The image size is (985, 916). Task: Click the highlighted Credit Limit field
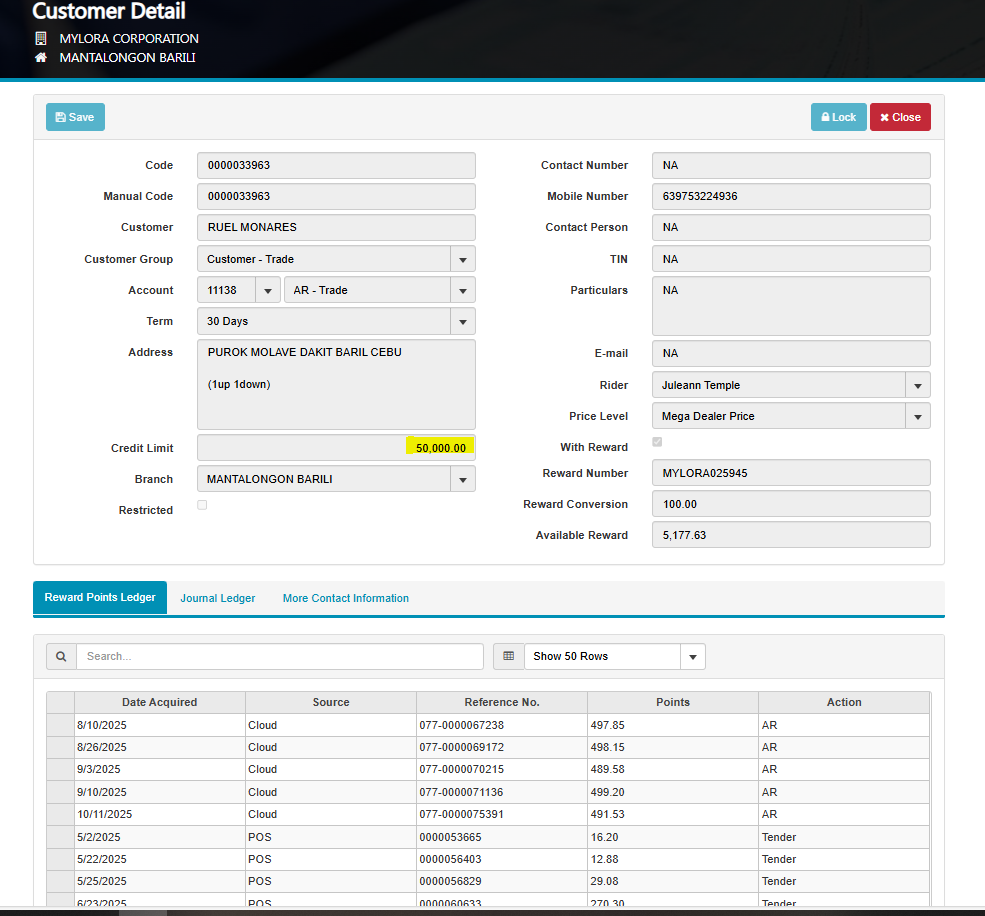tap(336, 448)
